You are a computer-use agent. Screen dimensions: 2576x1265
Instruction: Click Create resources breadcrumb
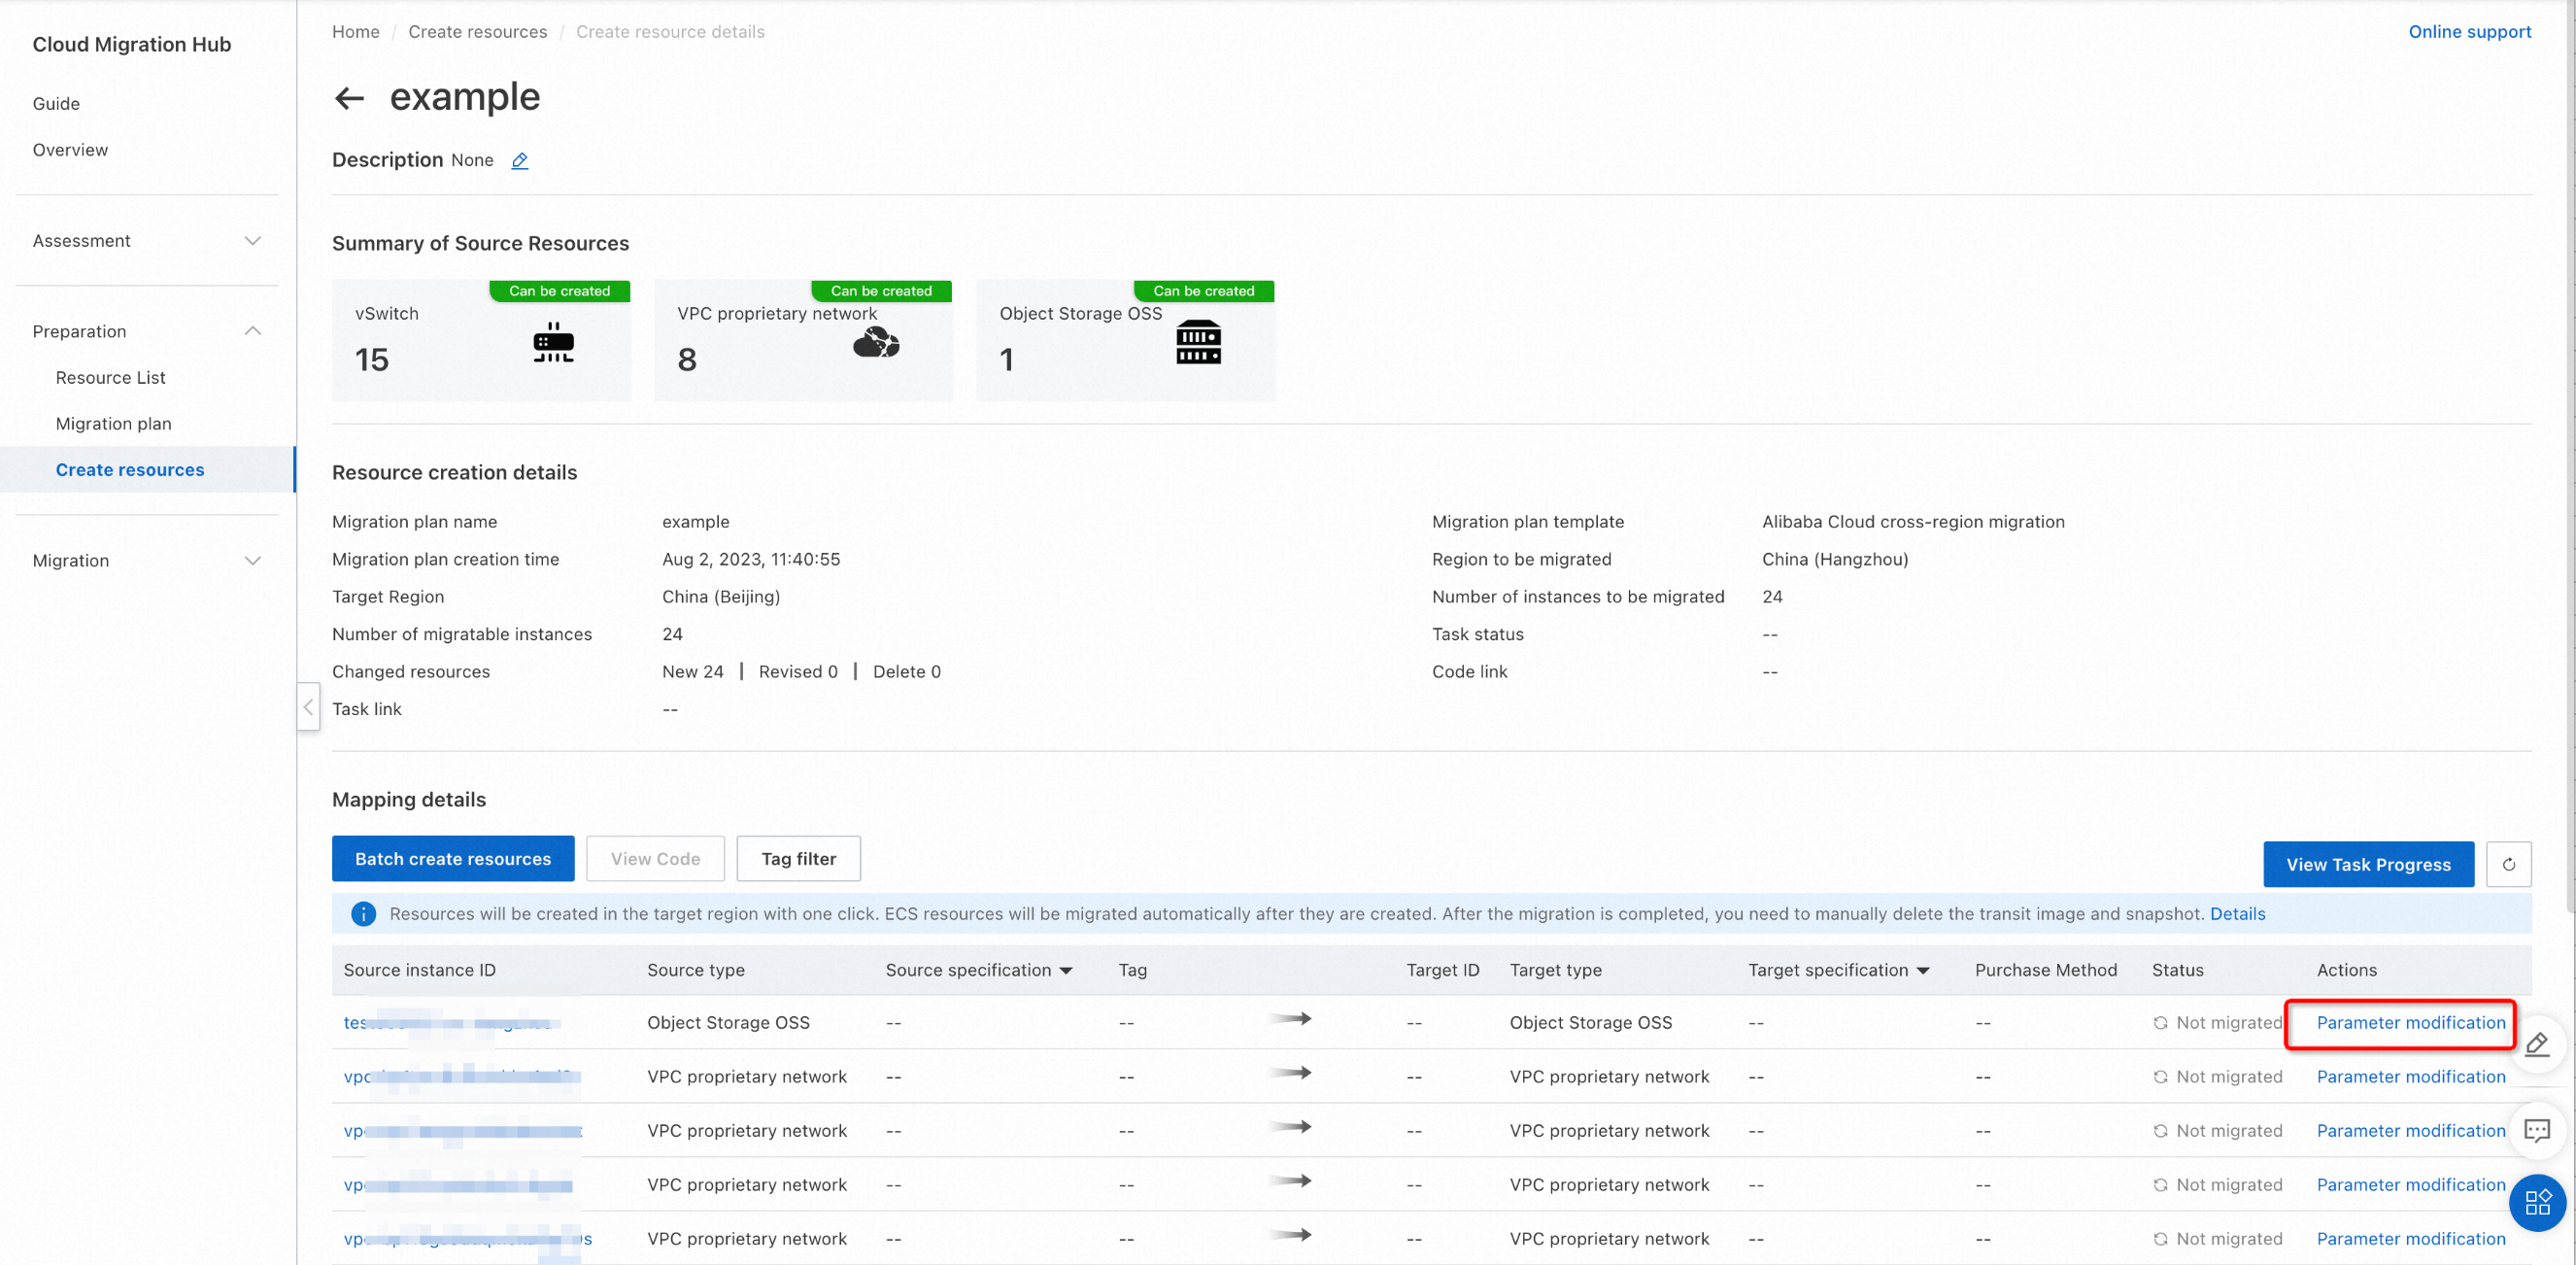[x=477, y=31]
